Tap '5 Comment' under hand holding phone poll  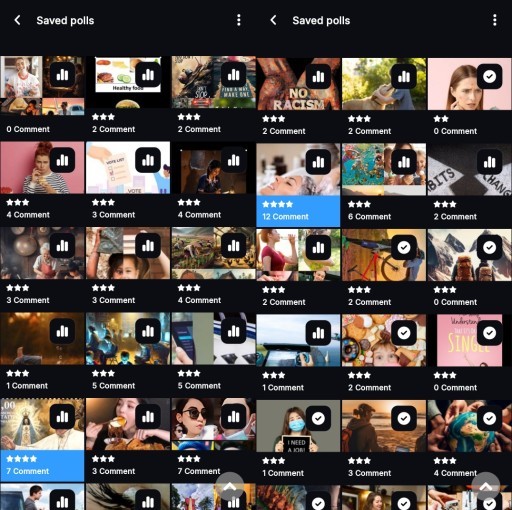(x=199, y=386)
